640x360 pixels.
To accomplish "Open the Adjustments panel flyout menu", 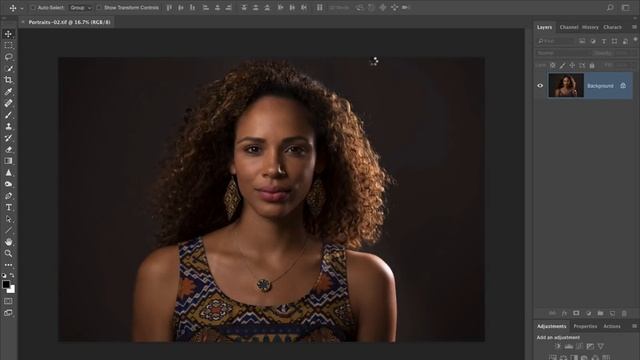I will pyautogui.click(x=634, y=326).
